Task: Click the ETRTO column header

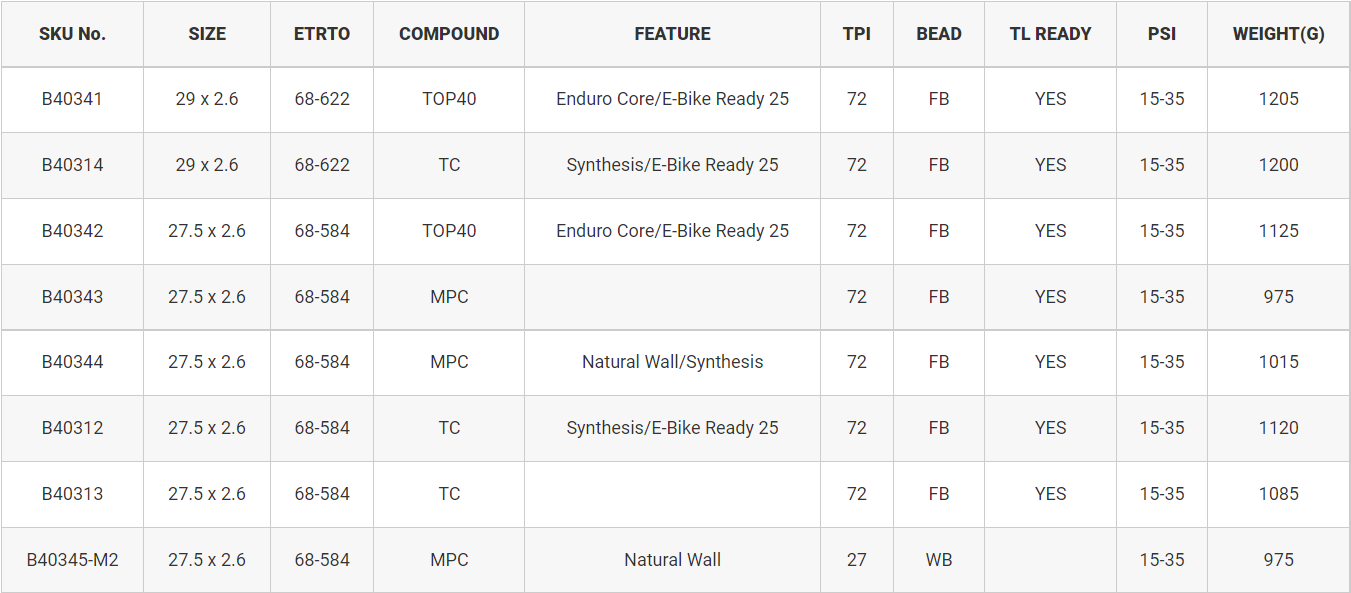Action: point(322,34)
